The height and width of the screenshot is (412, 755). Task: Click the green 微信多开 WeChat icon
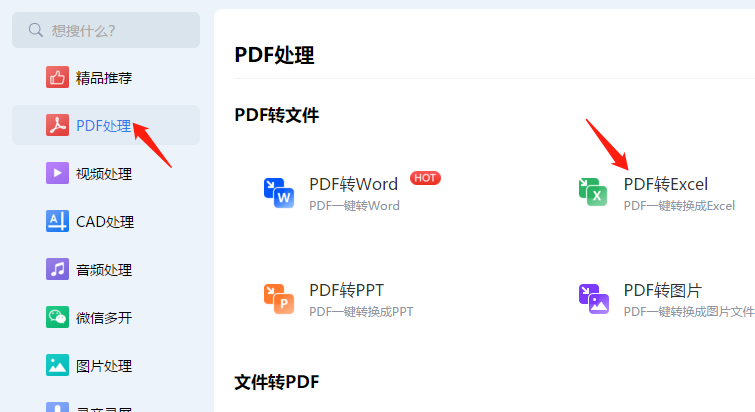click(57, 317)
